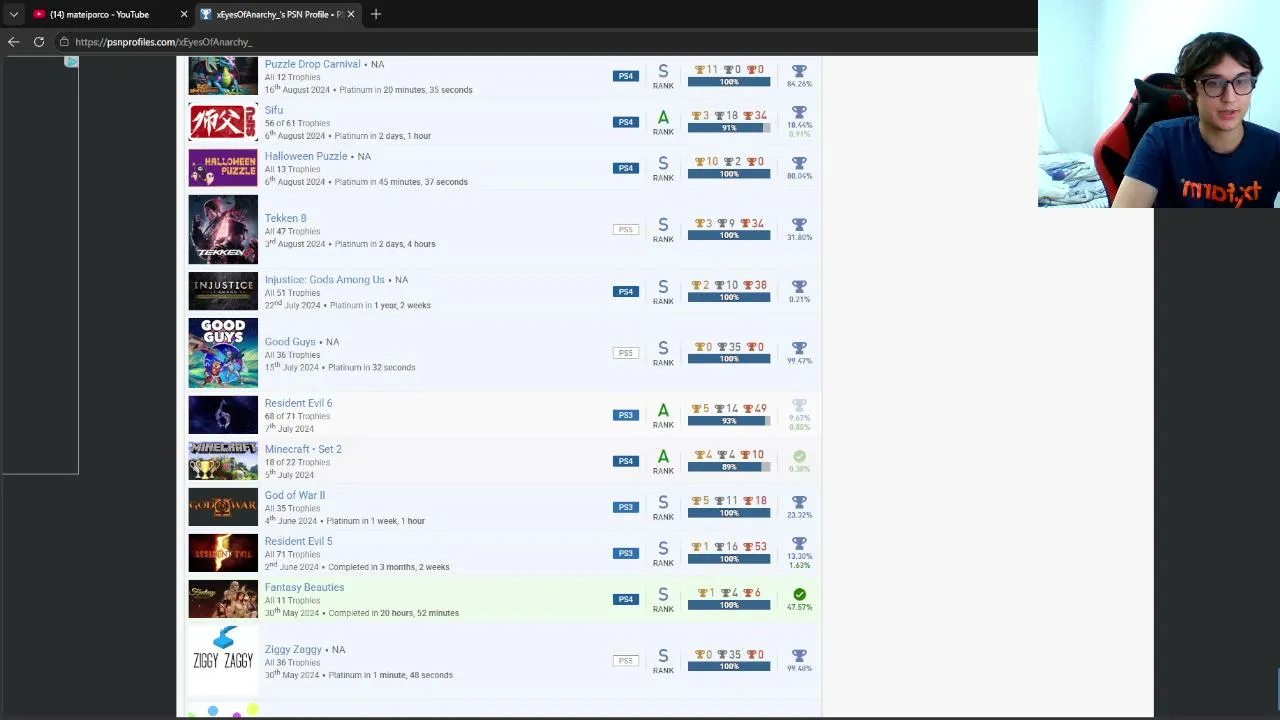Reload the page with the refresh icon

(x=39, y=42)
